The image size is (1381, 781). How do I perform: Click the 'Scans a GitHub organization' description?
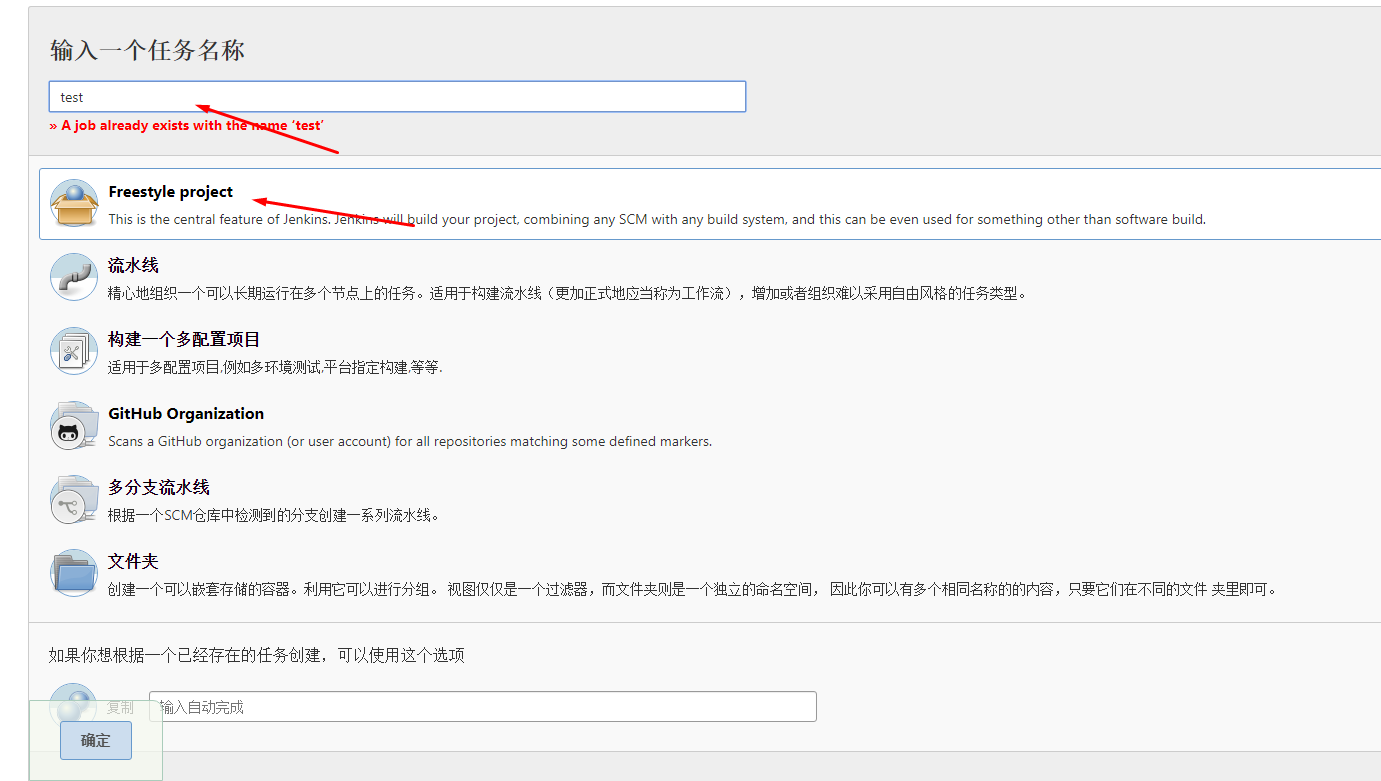tap(410, 442)
